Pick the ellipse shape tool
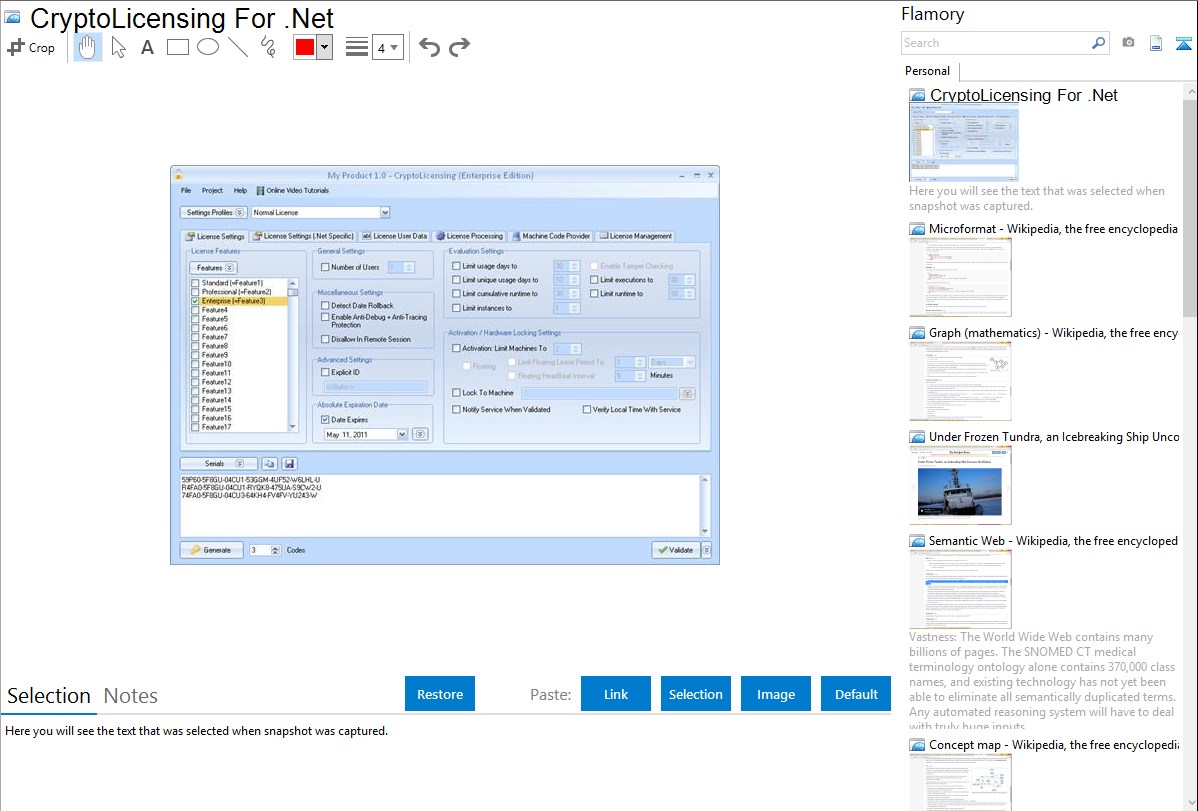1198x811 pixels. (208, 47)
